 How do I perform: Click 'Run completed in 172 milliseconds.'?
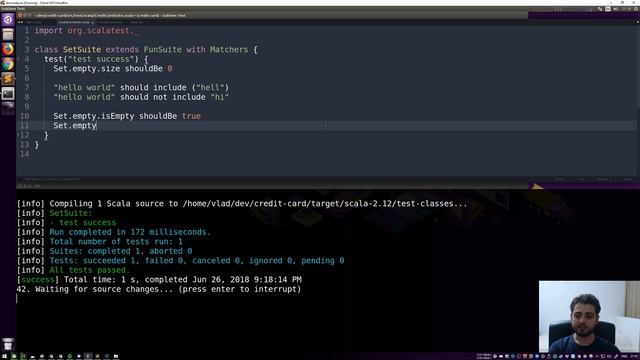click(130, 232)
